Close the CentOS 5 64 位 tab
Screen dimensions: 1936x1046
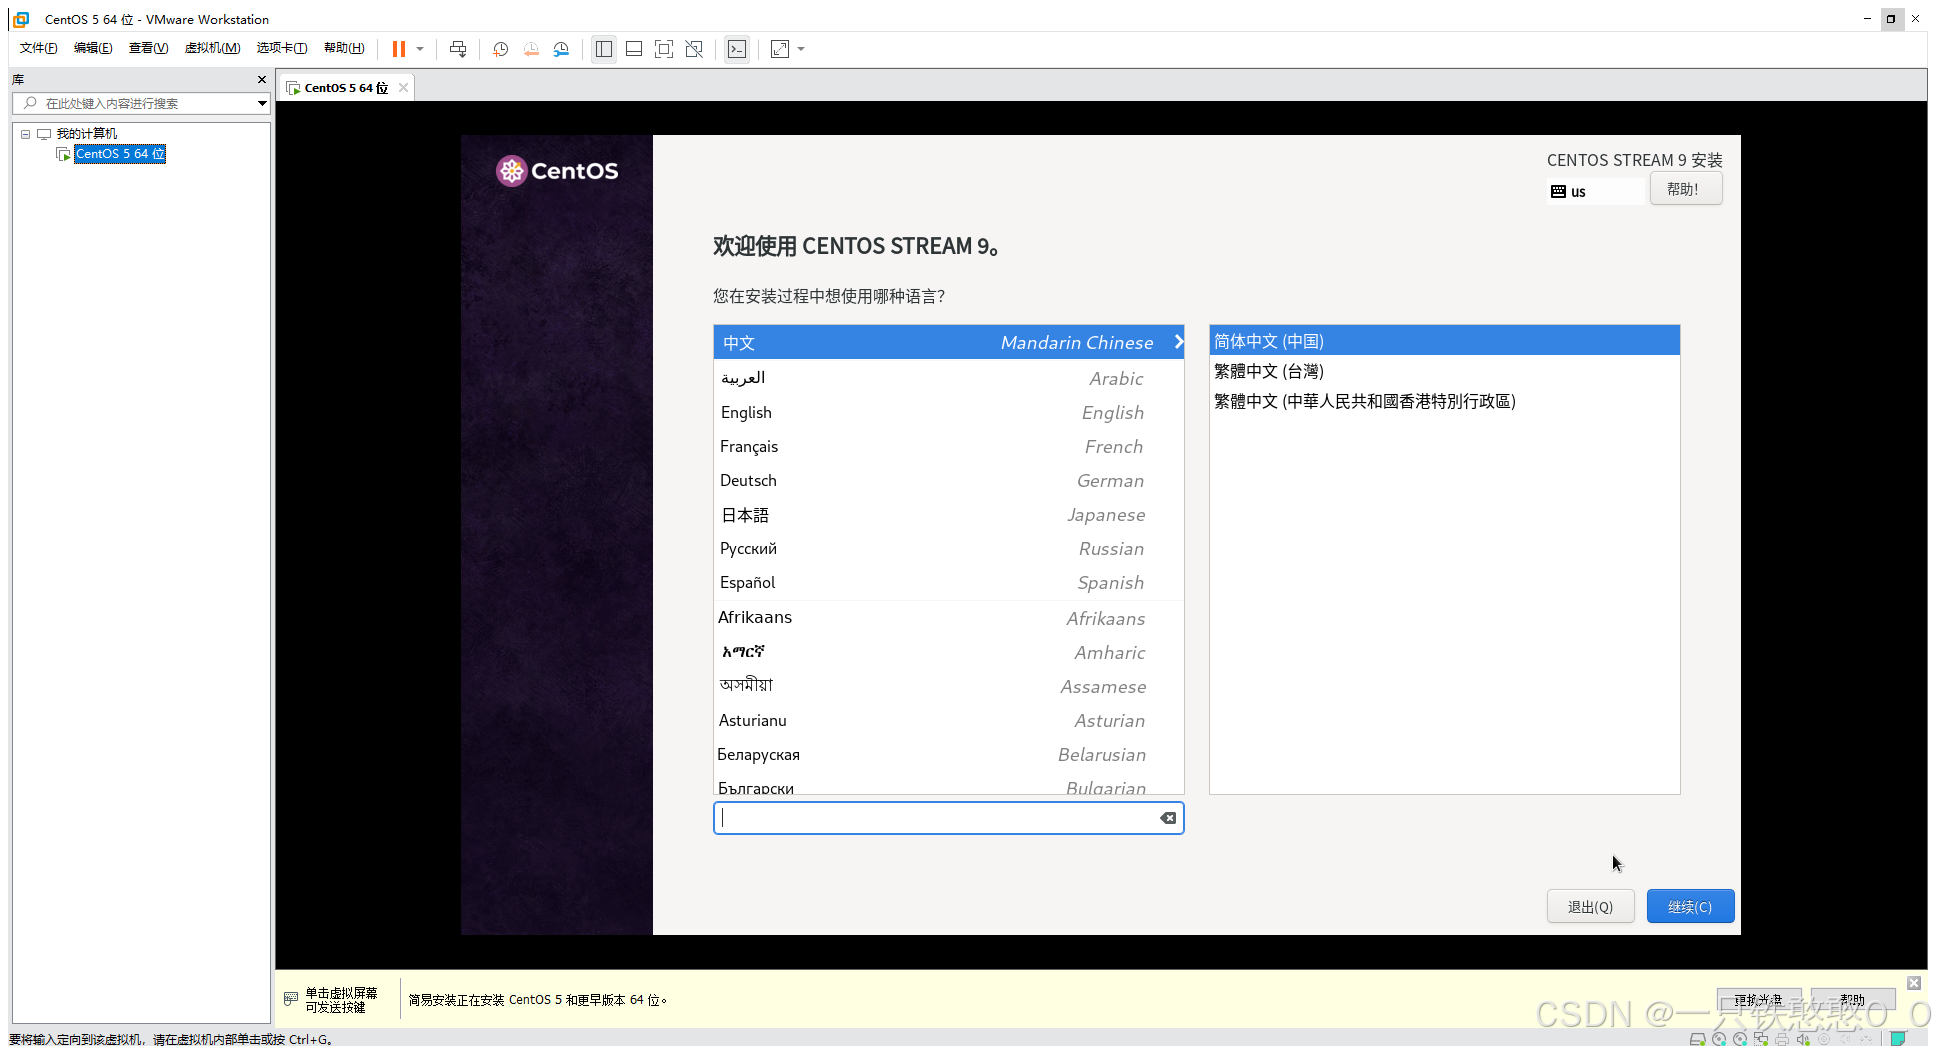(x=403, y=88)
